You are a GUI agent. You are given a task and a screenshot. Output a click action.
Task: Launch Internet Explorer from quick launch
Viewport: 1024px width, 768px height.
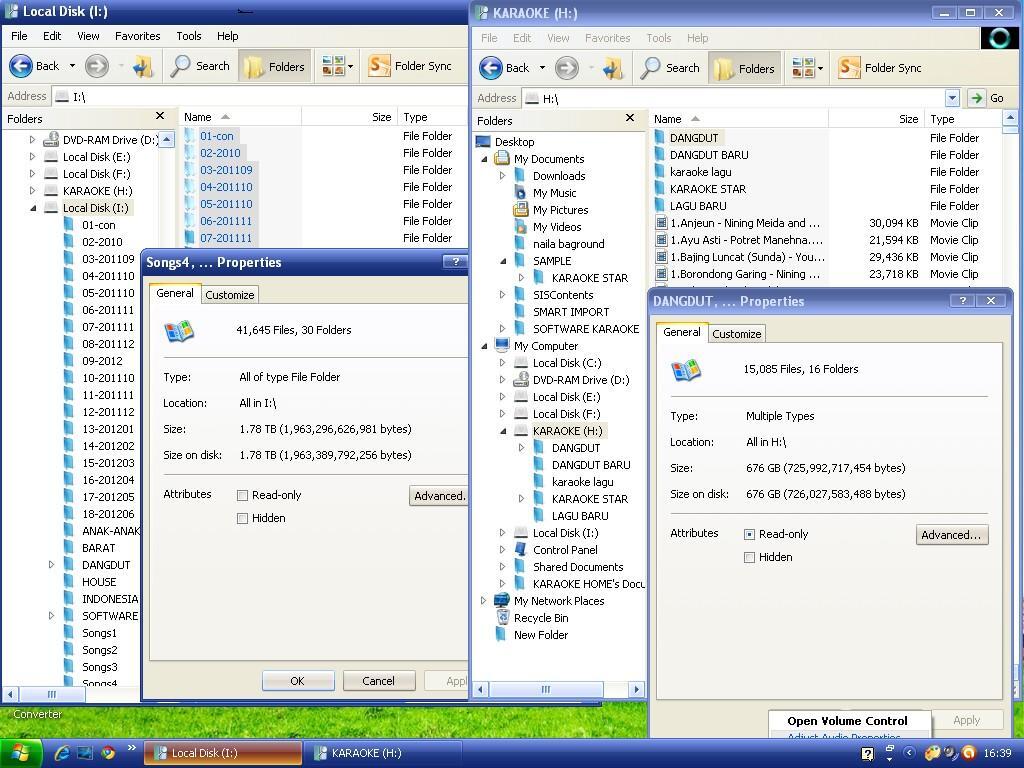62,753
